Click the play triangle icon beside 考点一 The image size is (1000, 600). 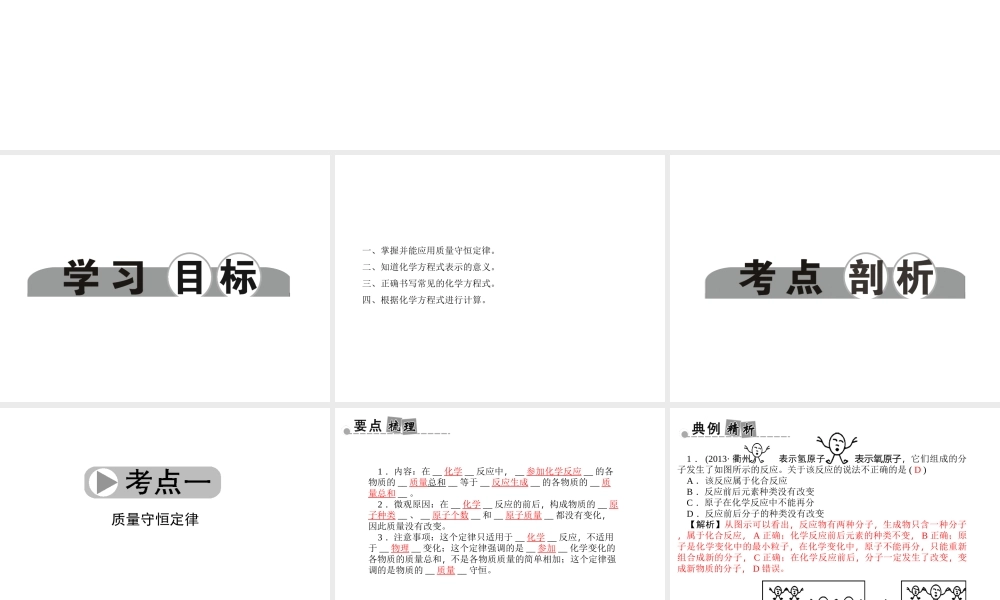(x=106, y=483)
